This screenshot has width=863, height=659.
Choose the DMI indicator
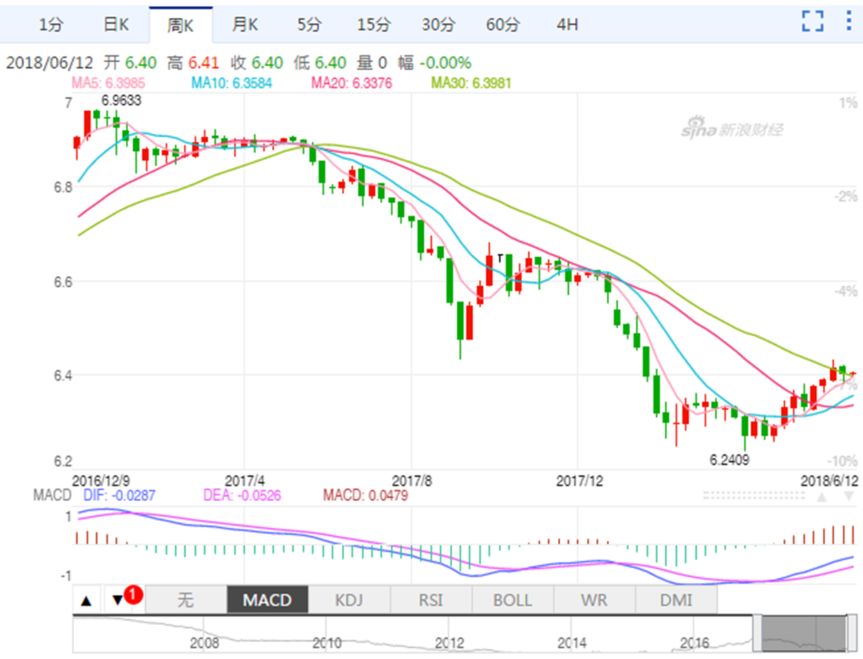675,600
